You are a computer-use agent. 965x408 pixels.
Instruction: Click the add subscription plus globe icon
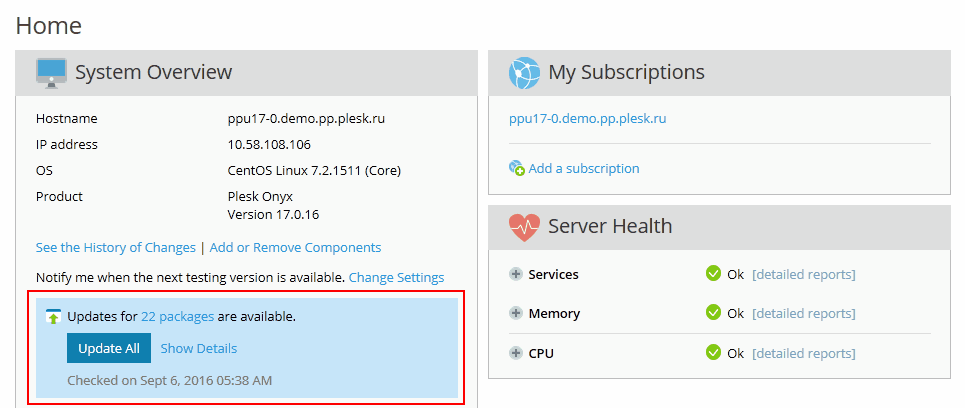516,169
